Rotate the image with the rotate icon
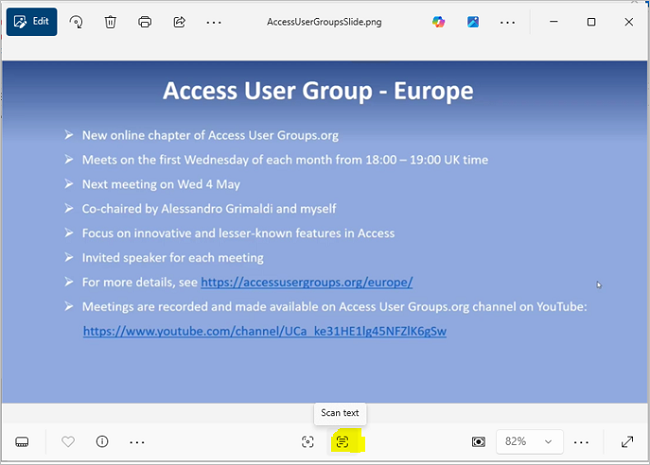The image size is (650, 465). coord(76,22)
